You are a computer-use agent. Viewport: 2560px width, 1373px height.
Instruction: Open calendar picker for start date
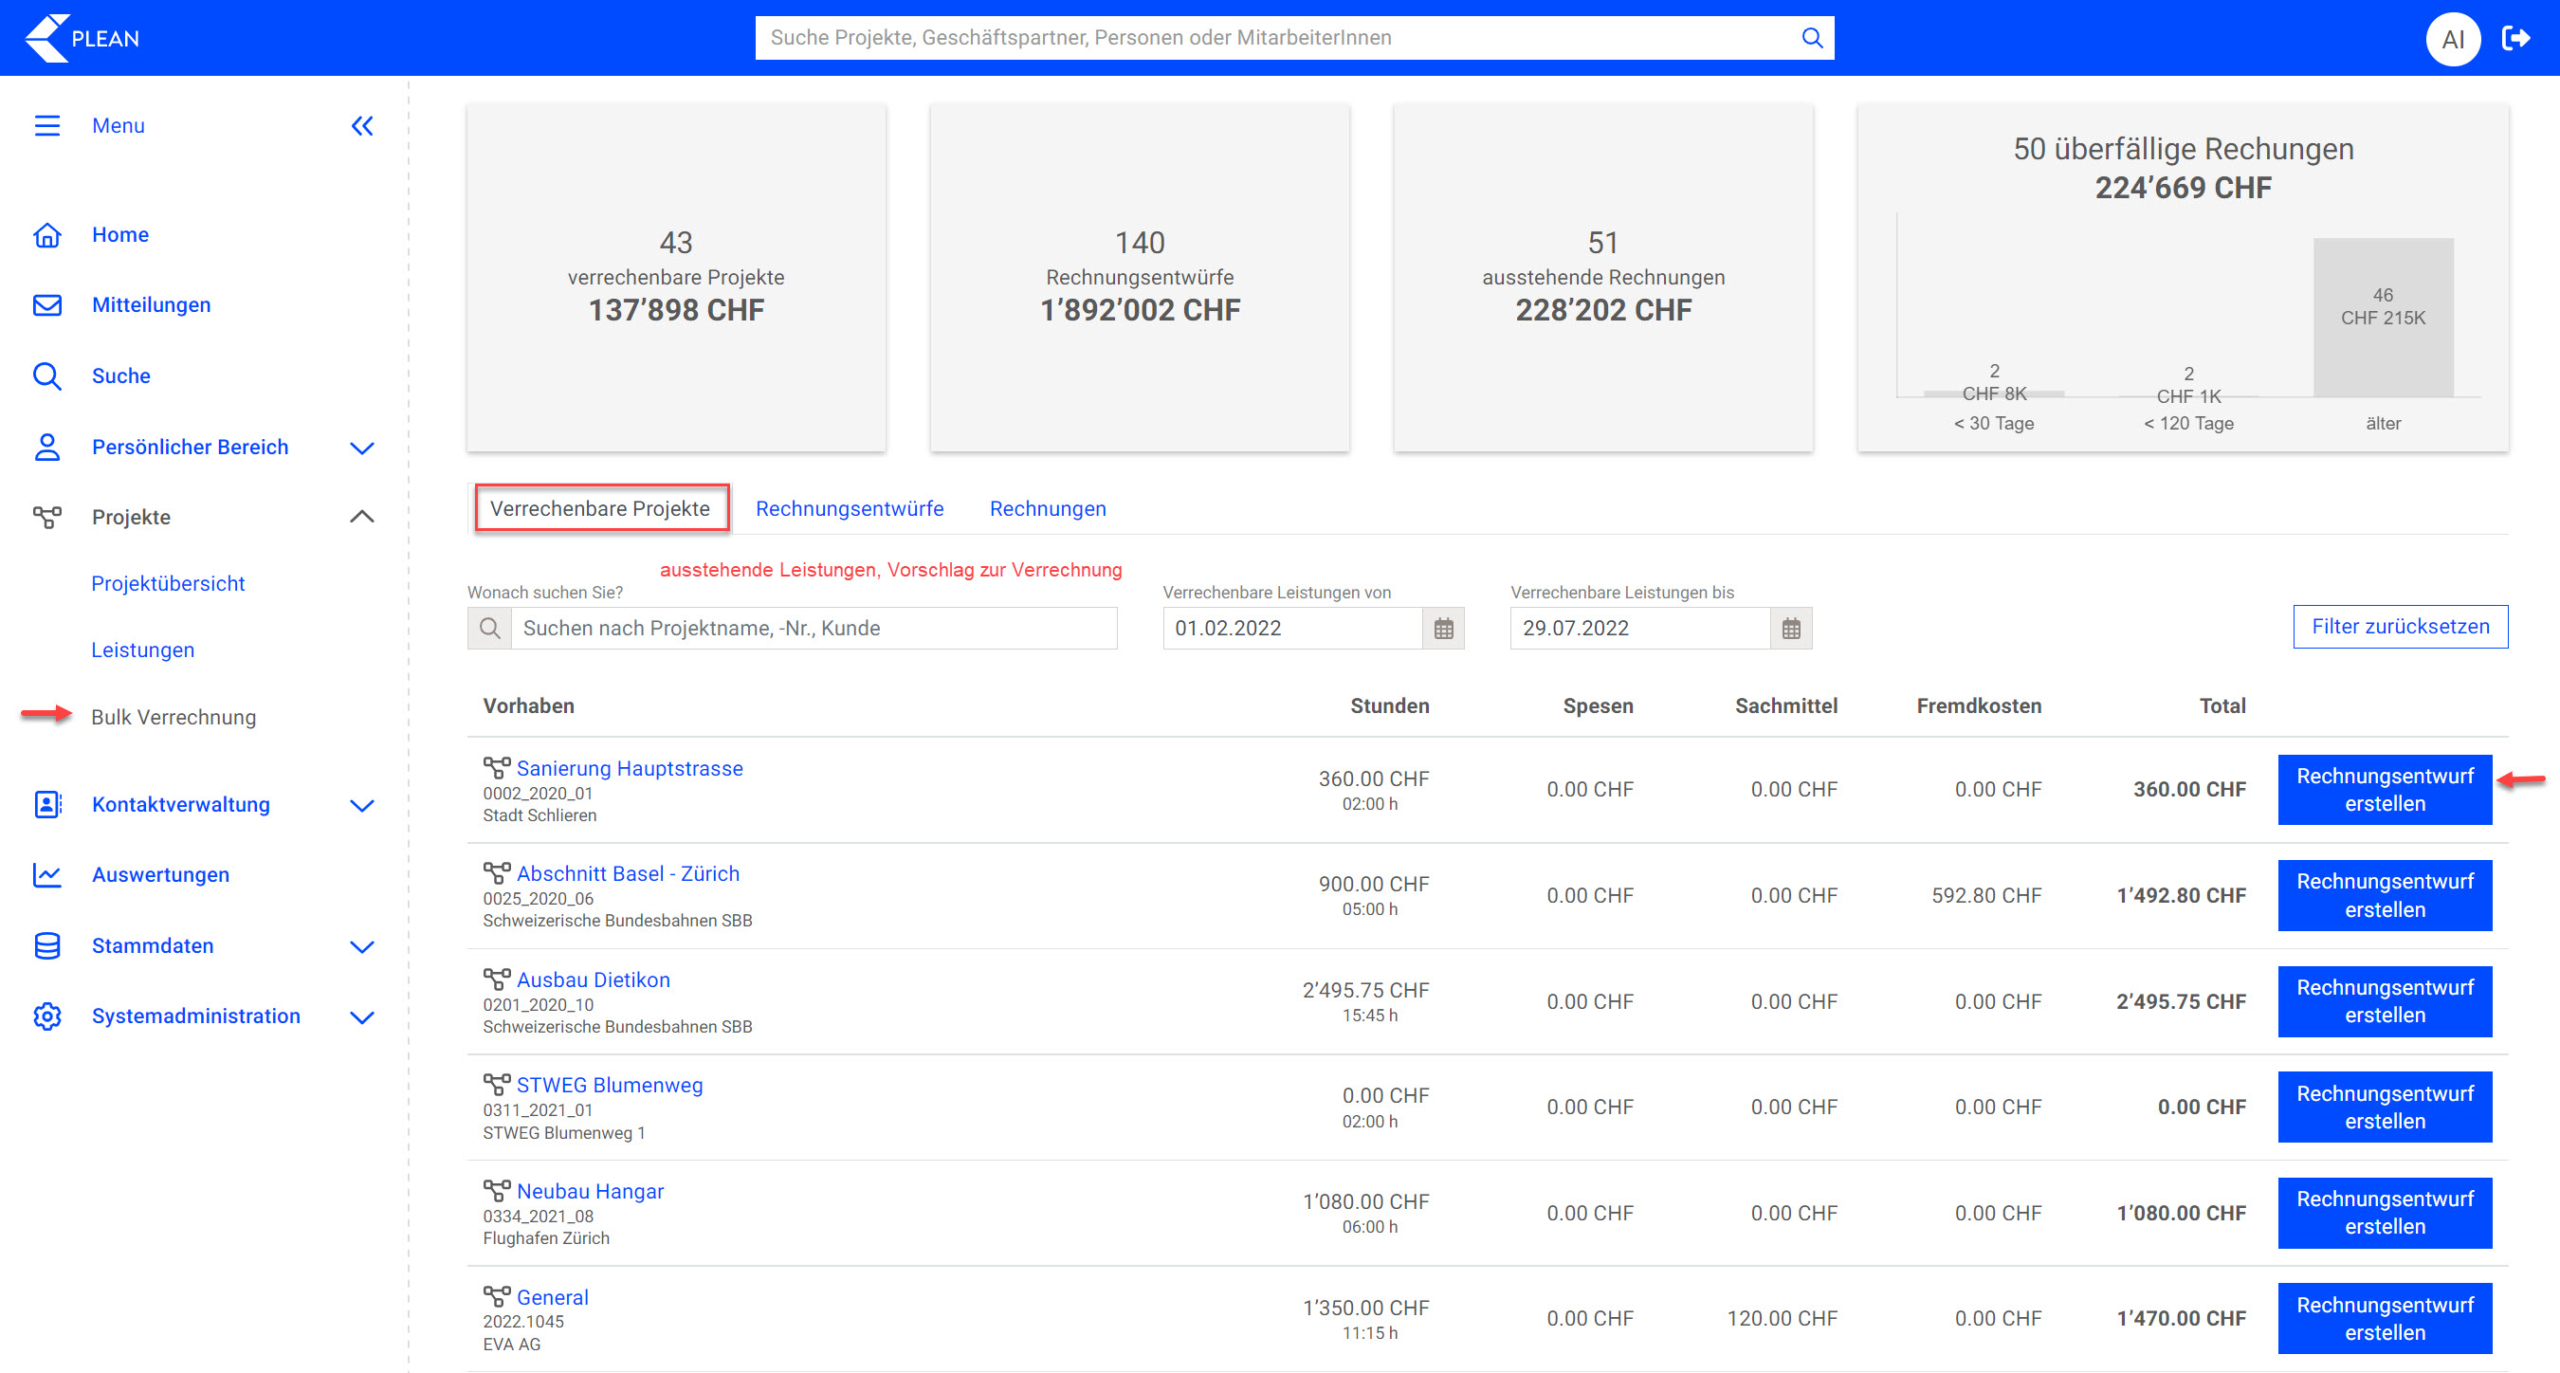point(1443,628)
